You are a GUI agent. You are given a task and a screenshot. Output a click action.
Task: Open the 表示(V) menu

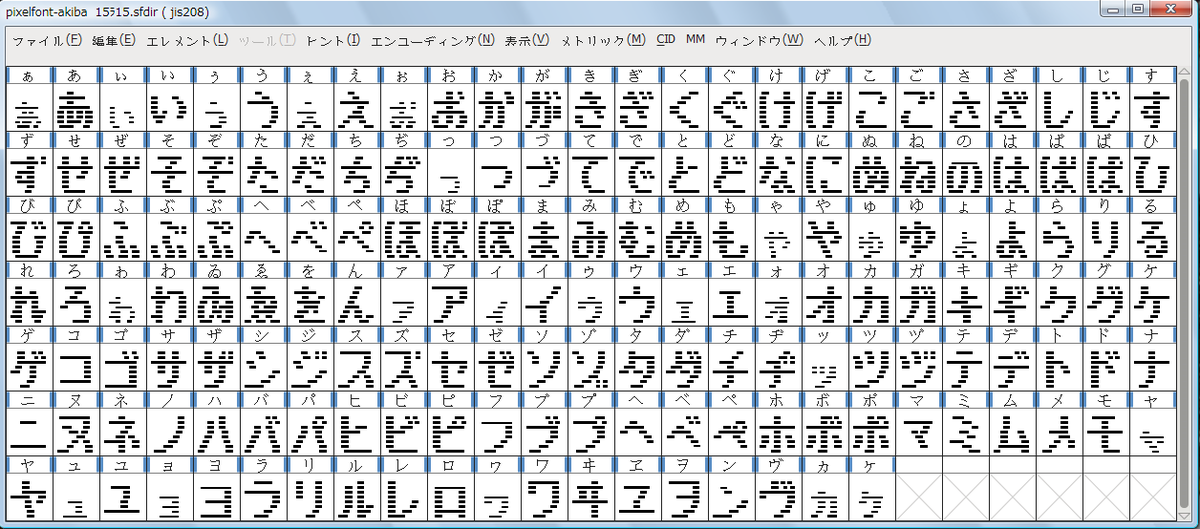click(x=527, y=41)
